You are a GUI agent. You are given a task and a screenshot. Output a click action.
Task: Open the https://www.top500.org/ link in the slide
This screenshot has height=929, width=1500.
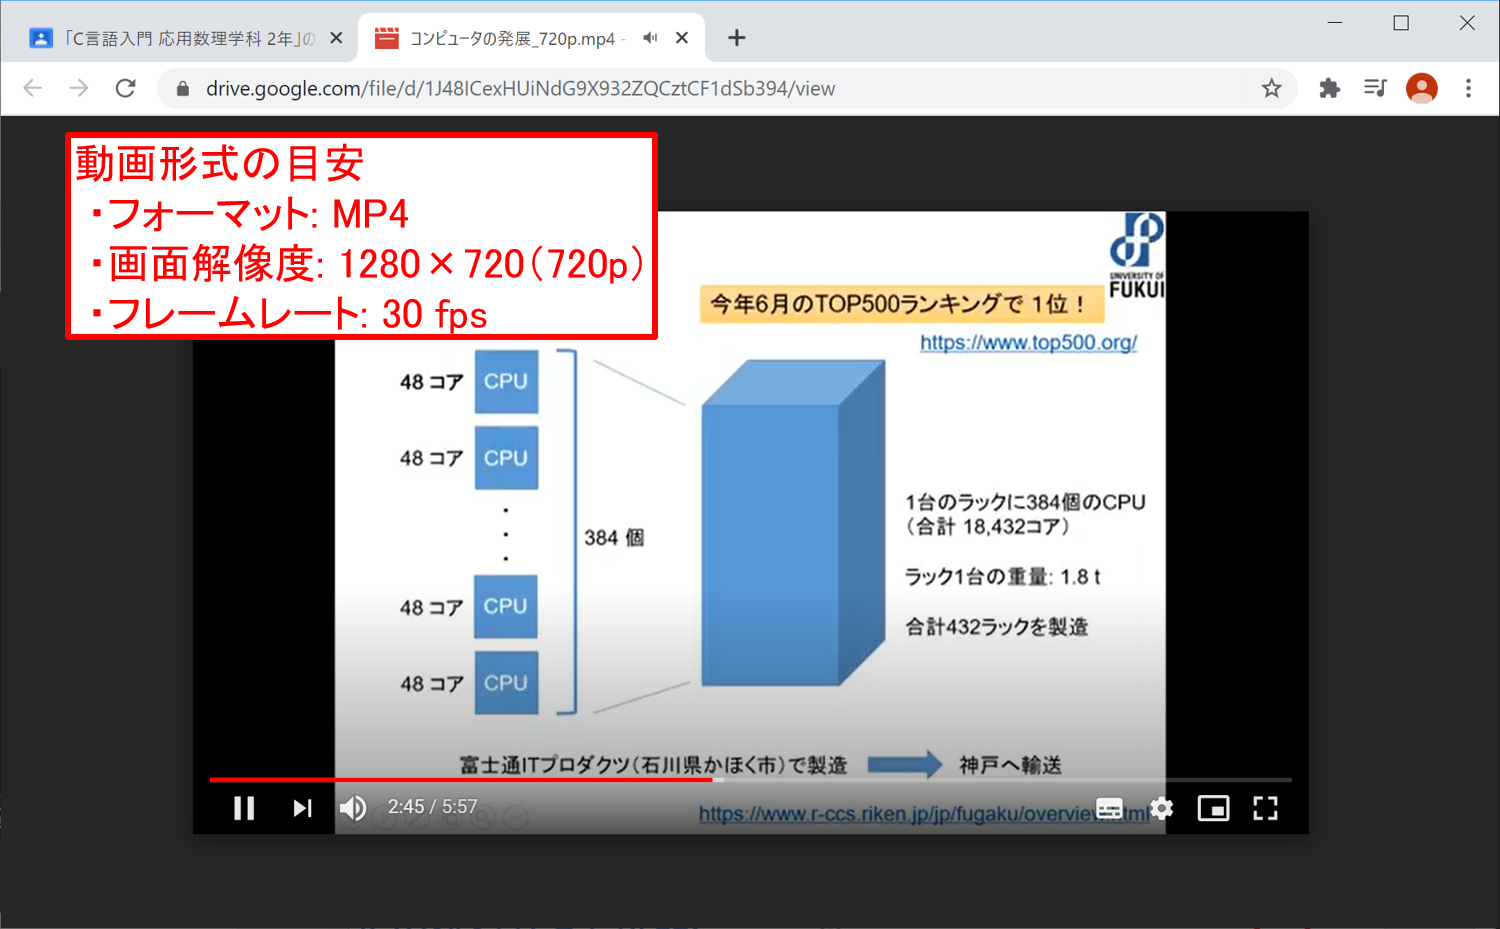point(1028,342)
